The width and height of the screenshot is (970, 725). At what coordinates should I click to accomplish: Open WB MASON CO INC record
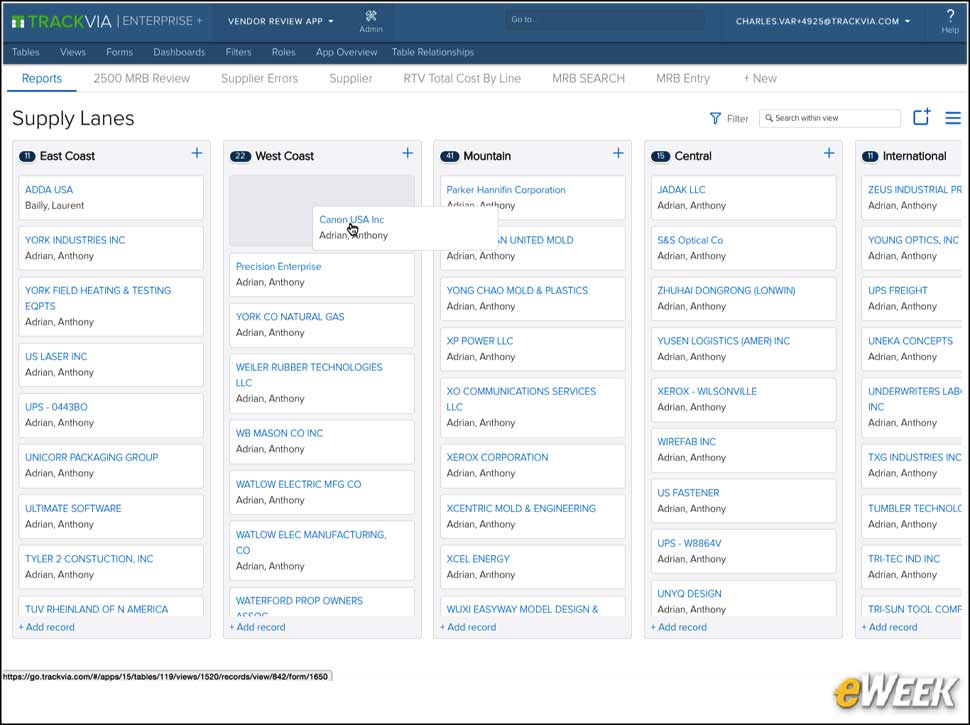279,433
